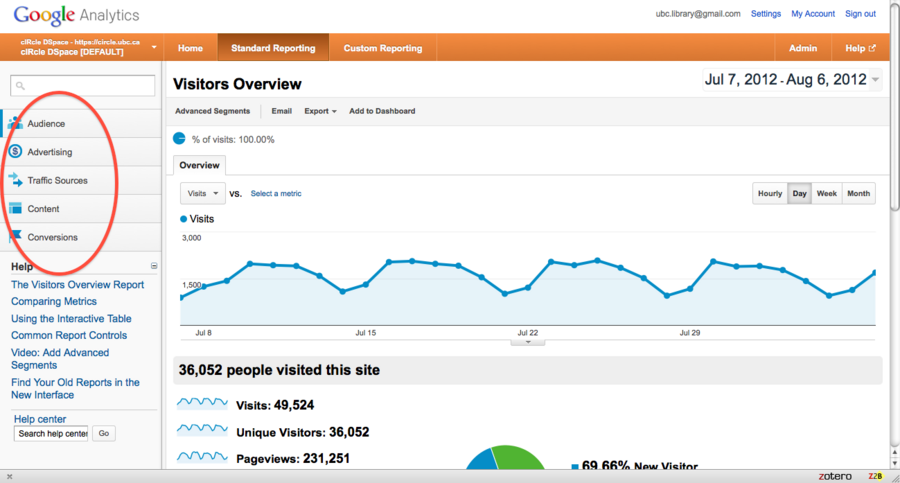Click the Search help center input field
Screen dimensions: 900x483
(x=51, y=433)
